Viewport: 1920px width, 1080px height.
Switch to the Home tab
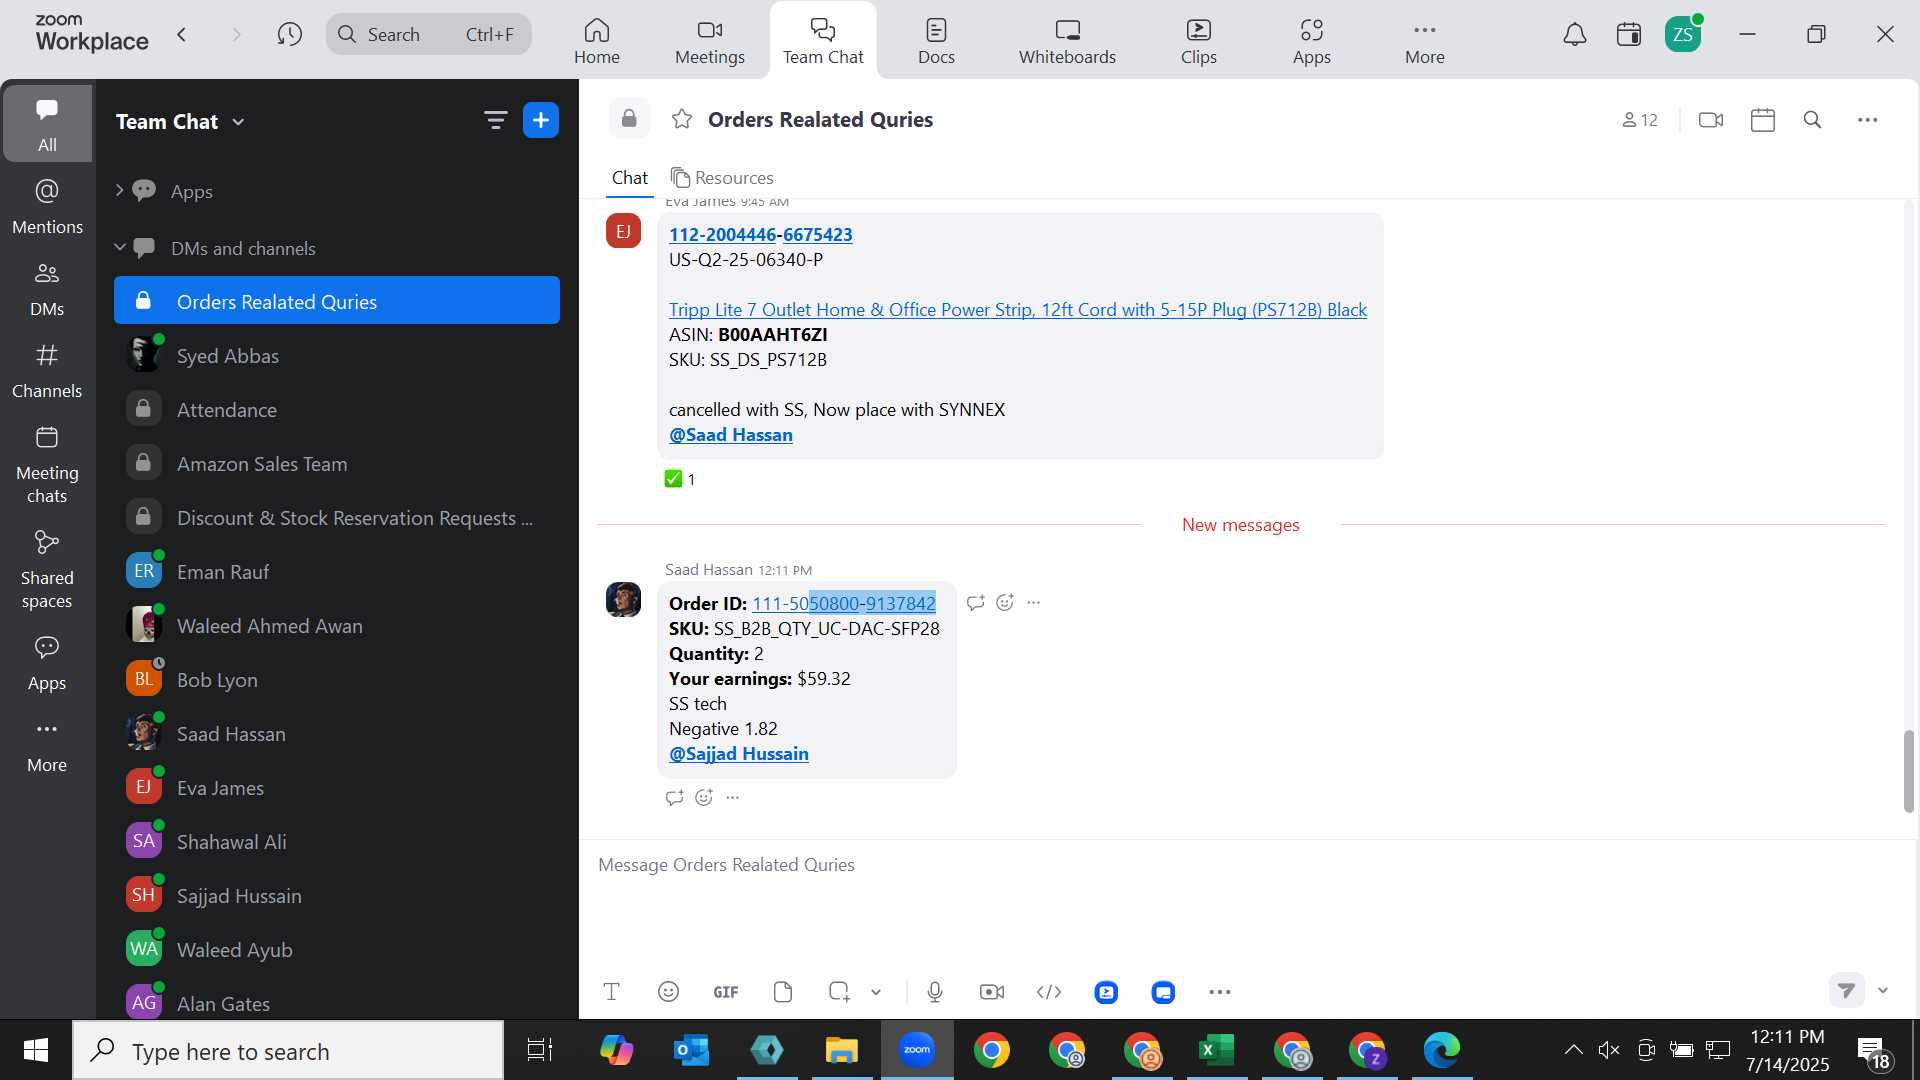[597, 41]
